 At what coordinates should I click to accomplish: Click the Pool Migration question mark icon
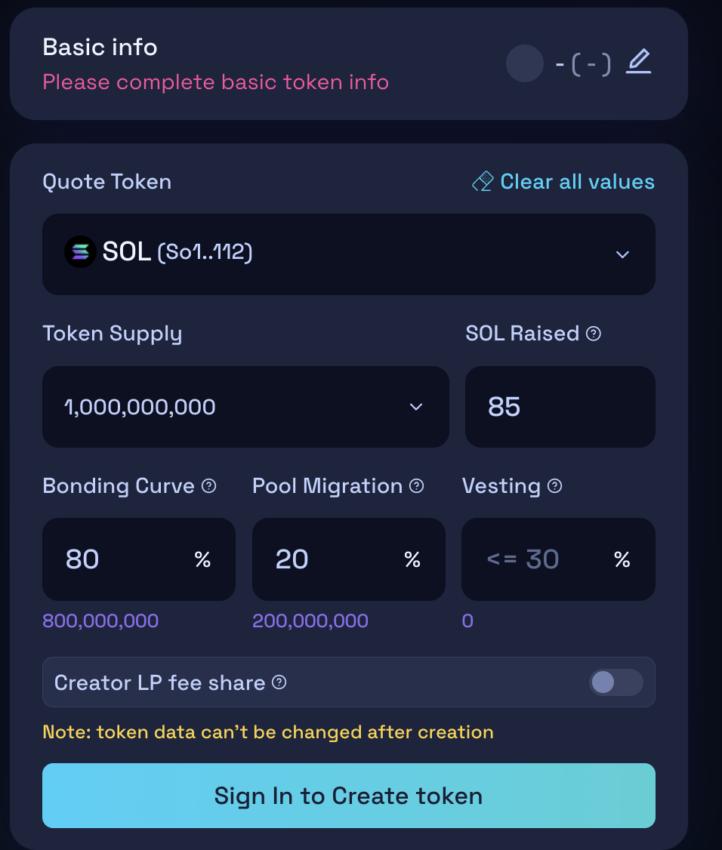click(416, 486)
